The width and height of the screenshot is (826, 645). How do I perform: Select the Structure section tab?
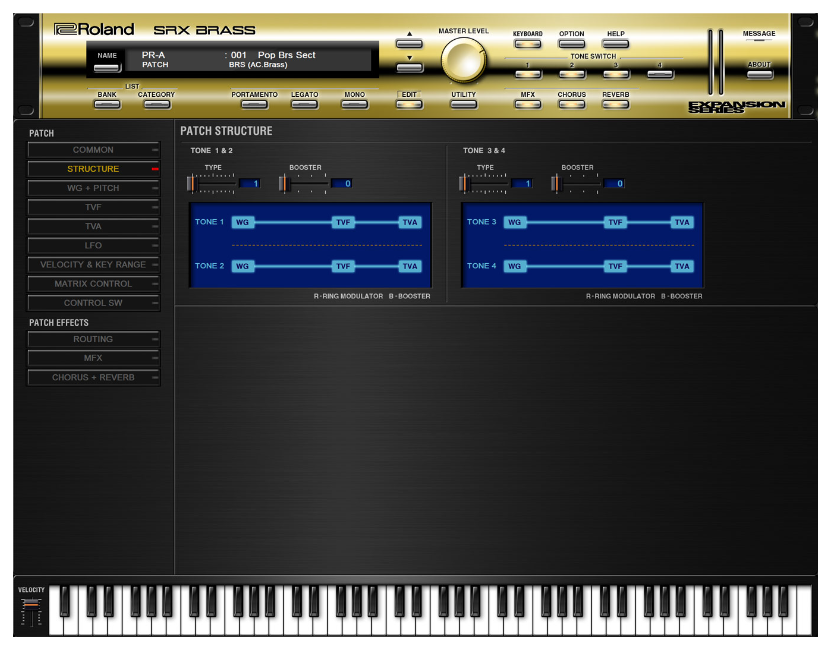[93, 169]
